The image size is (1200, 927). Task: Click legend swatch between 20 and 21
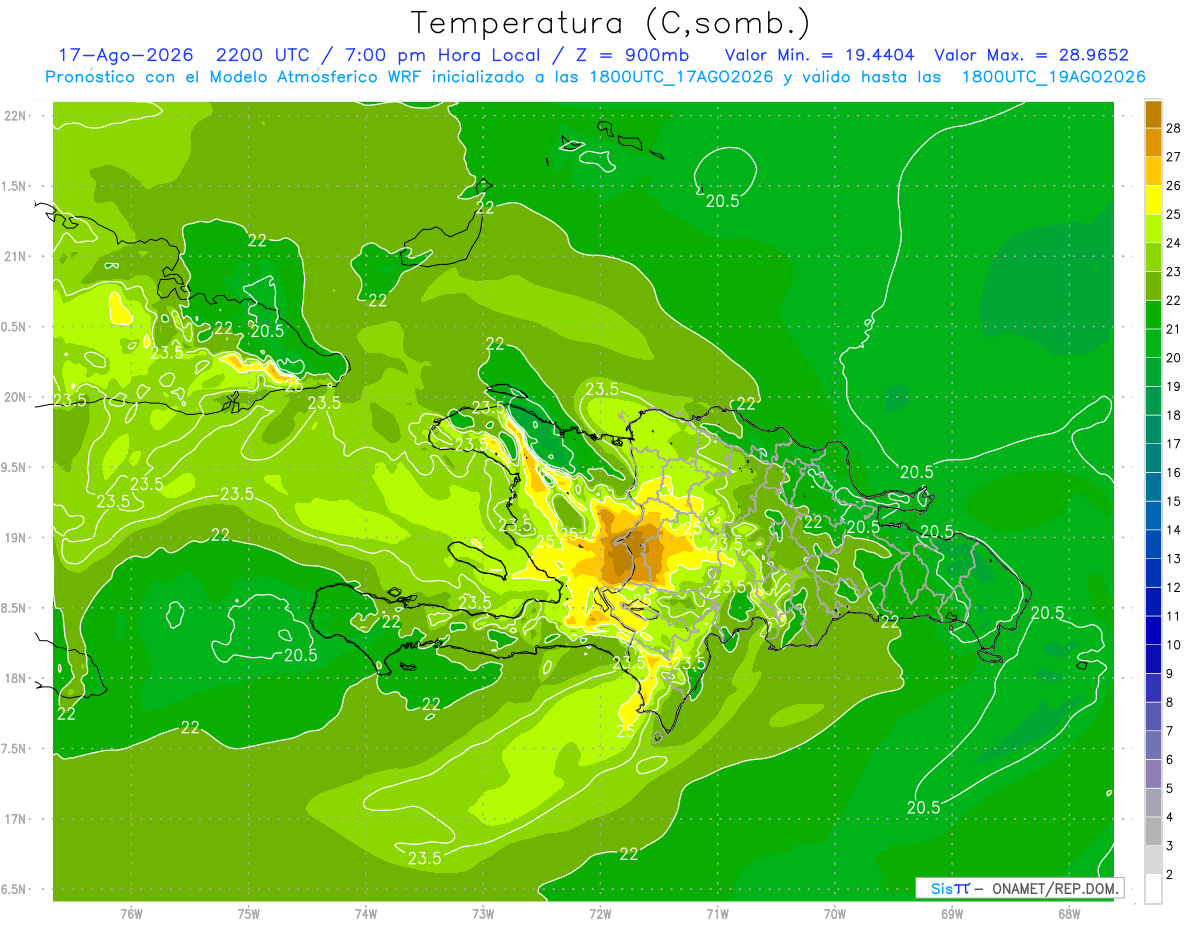1153,343
